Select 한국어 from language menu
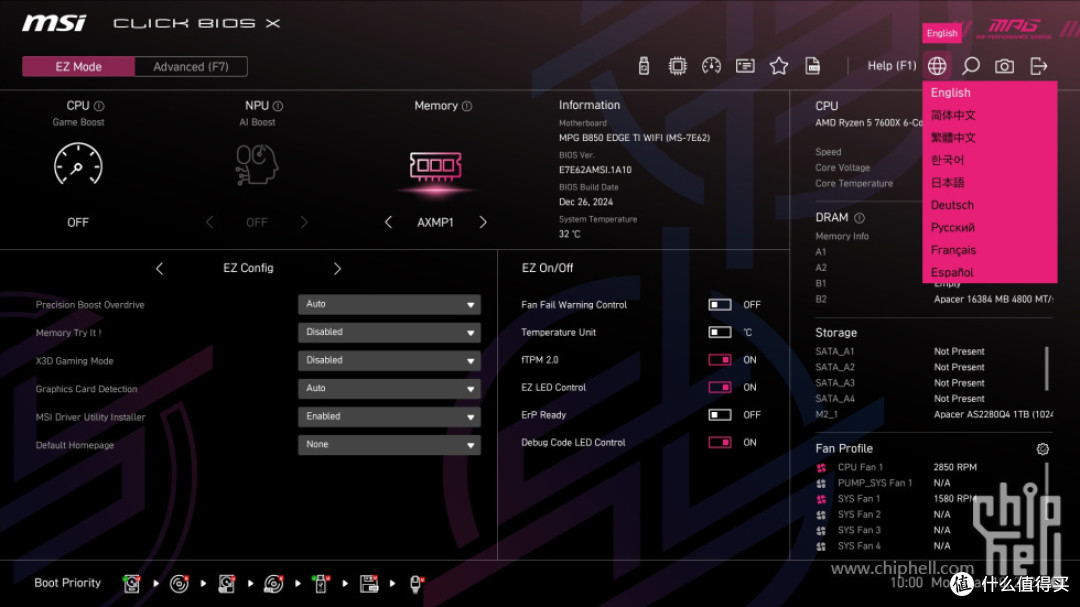 [989, 161]
